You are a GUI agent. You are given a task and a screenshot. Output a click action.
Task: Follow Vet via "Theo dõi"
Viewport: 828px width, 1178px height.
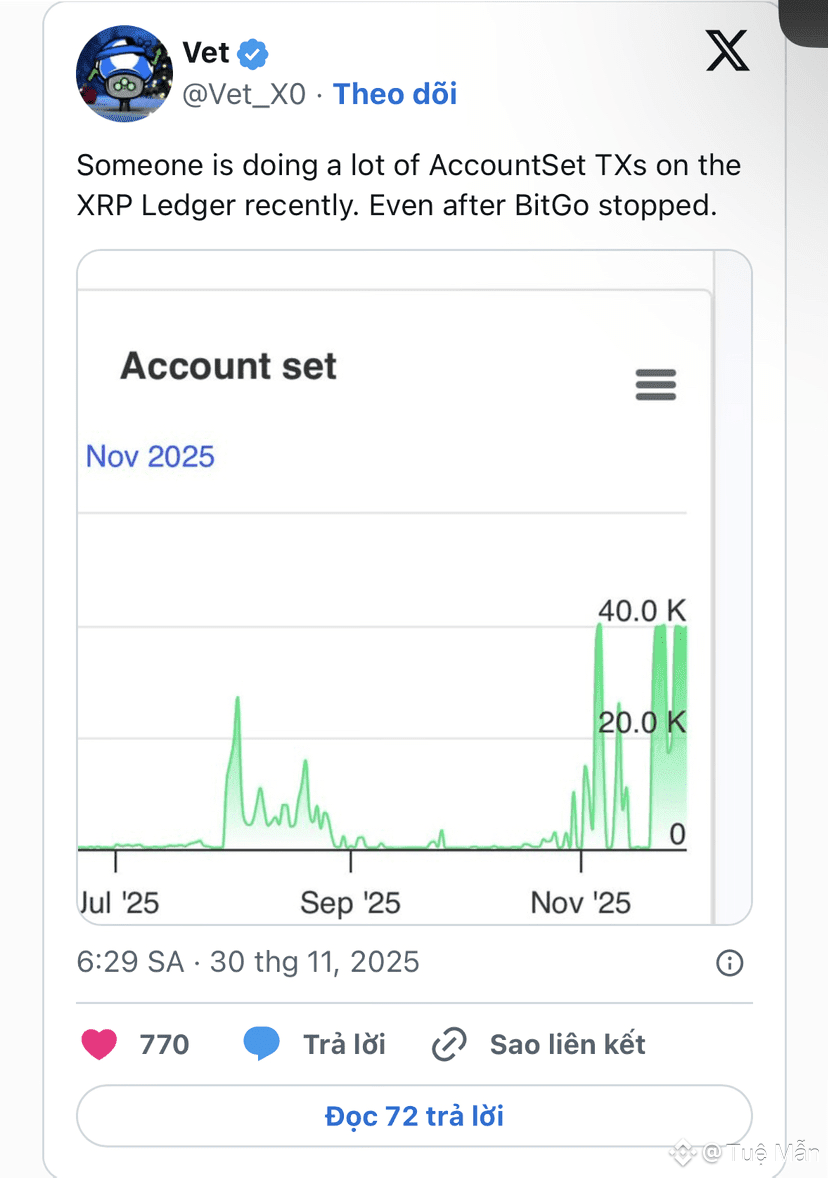(394, 94)
